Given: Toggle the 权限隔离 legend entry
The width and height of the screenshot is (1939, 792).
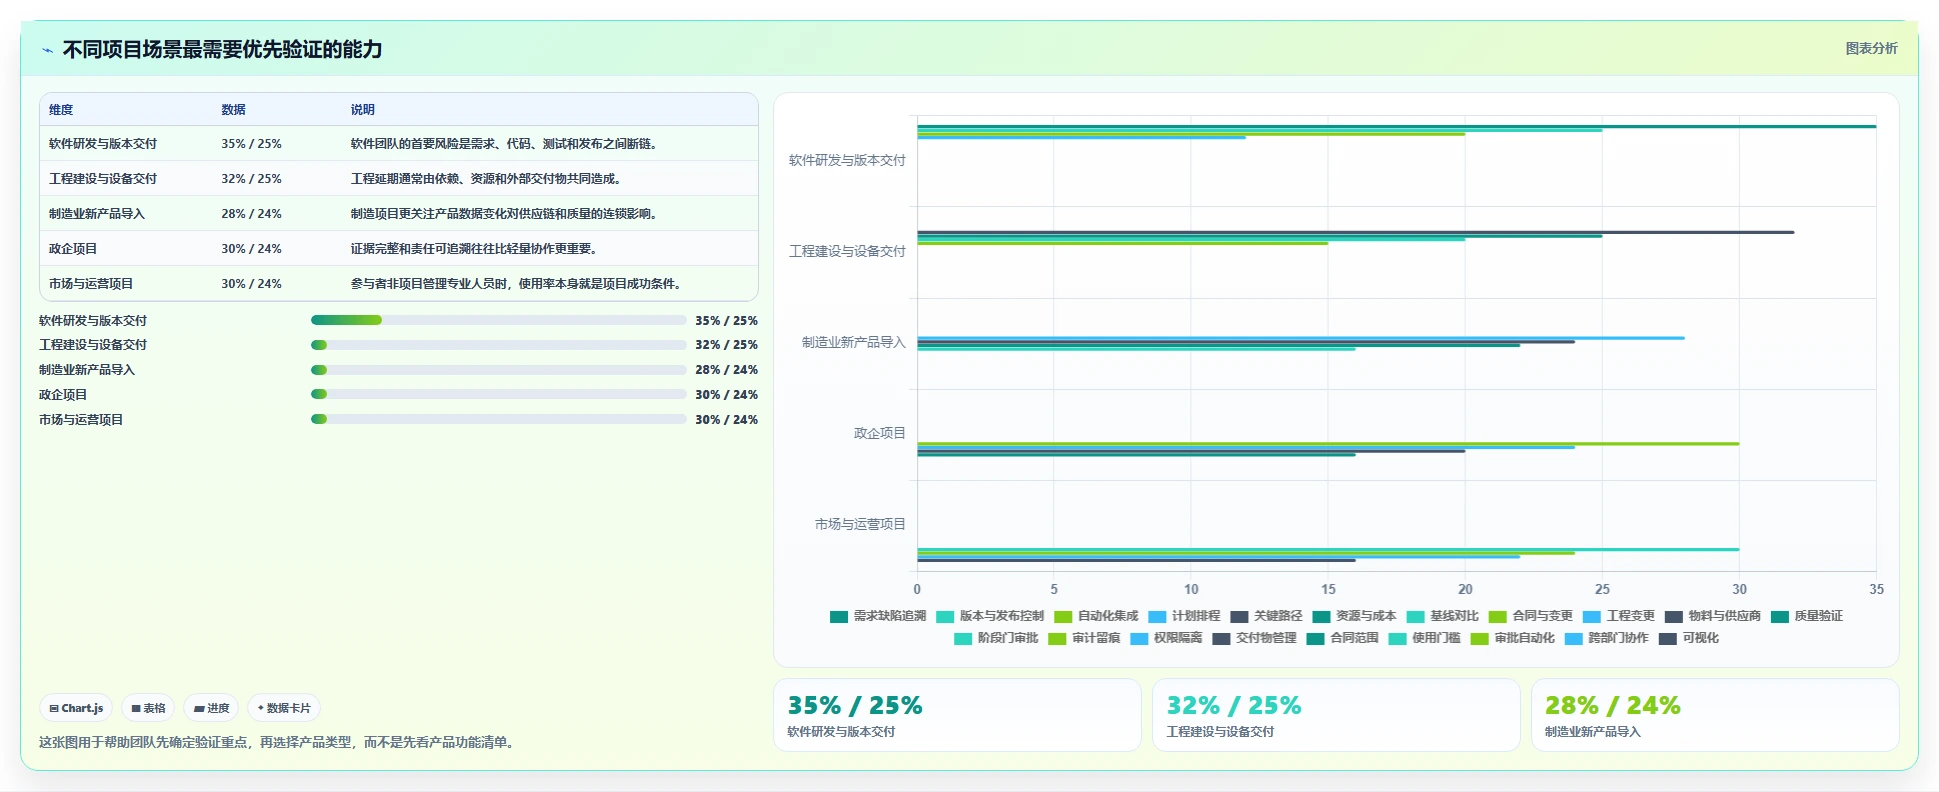Looking at the screenshot, I should [1166, 638].
